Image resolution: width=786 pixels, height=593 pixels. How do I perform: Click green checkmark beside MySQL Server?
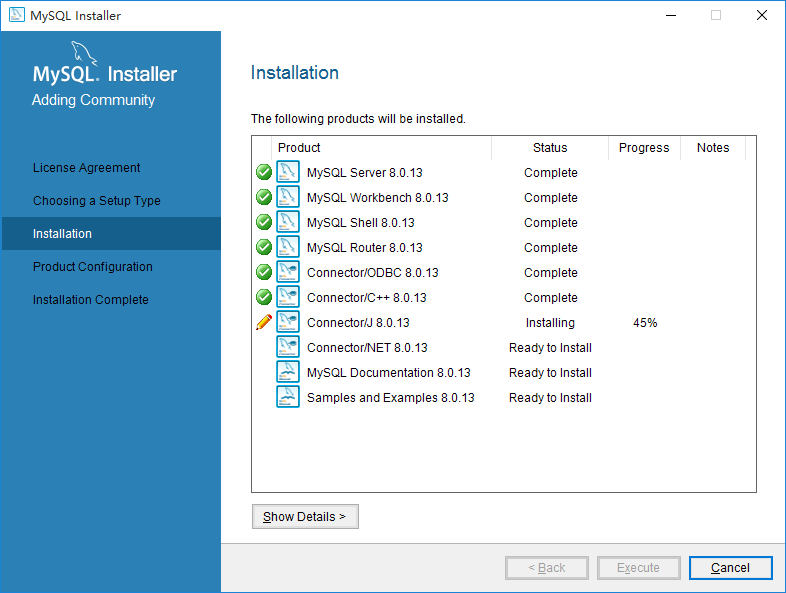click(264, 172)
